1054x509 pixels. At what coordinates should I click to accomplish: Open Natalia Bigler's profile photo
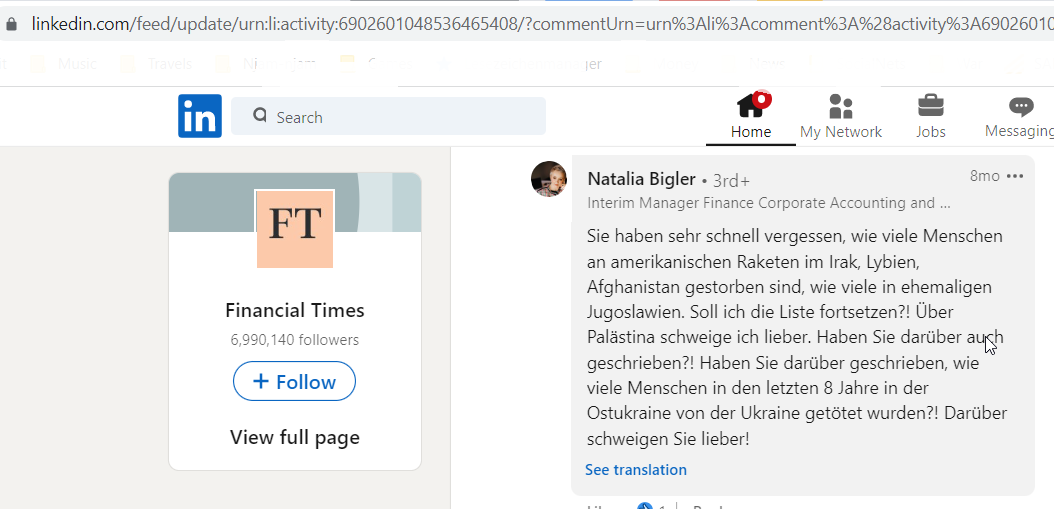coord(549,179)
